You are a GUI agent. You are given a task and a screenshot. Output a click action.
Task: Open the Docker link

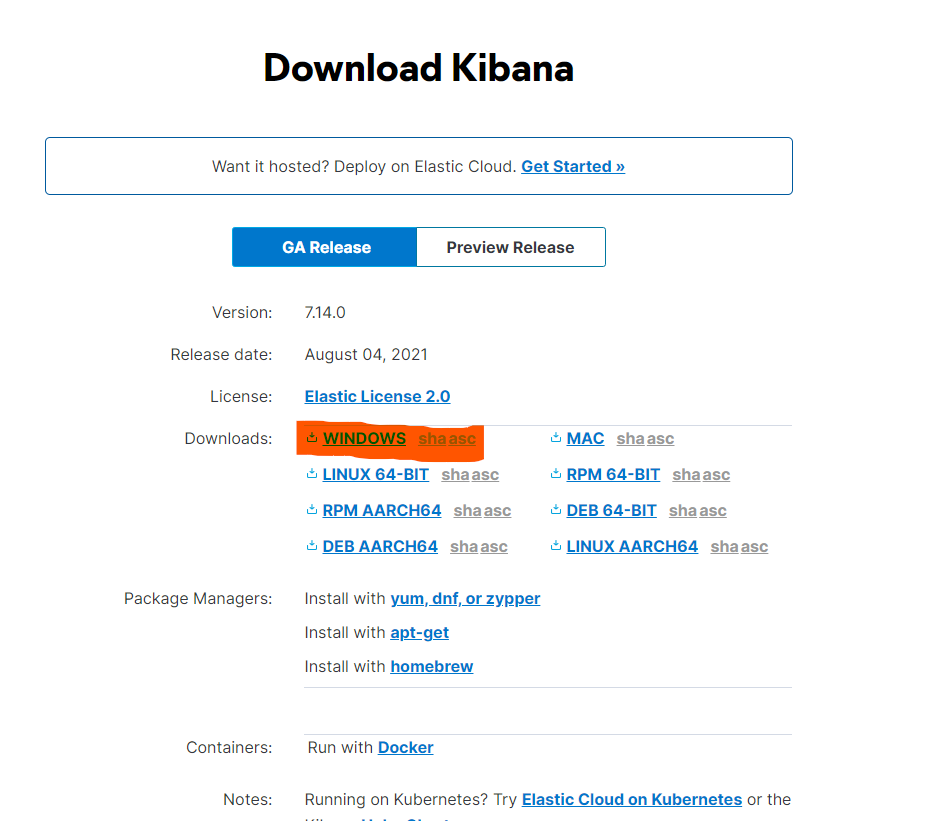(406, 747)
